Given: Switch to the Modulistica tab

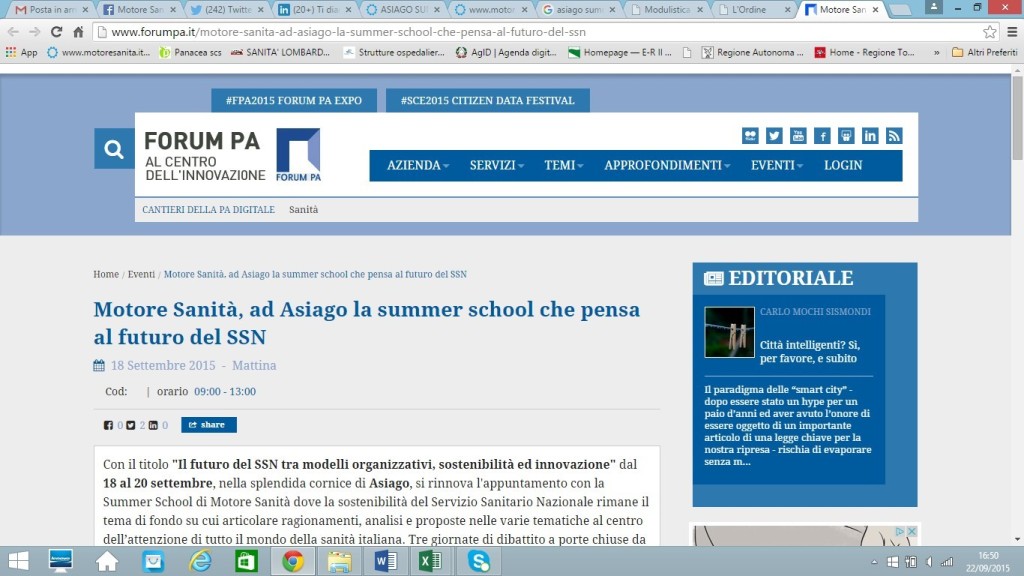Looking at the screenshot, I should tap(664, 10).
